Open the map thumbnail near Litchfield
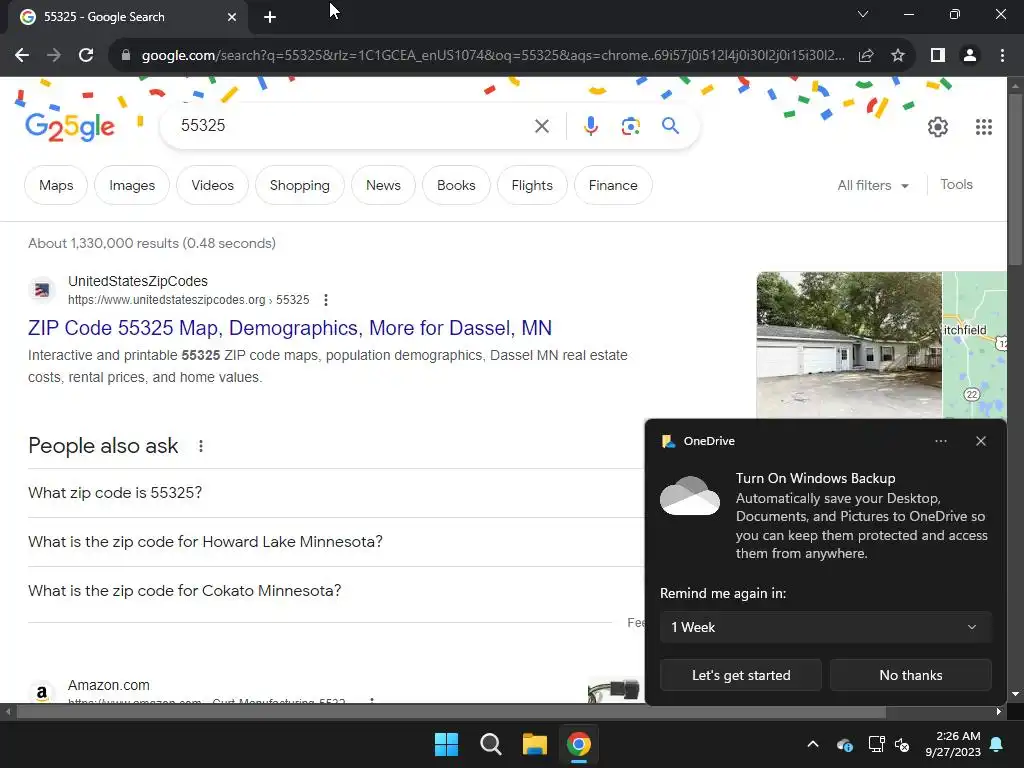 click(974, 345)
